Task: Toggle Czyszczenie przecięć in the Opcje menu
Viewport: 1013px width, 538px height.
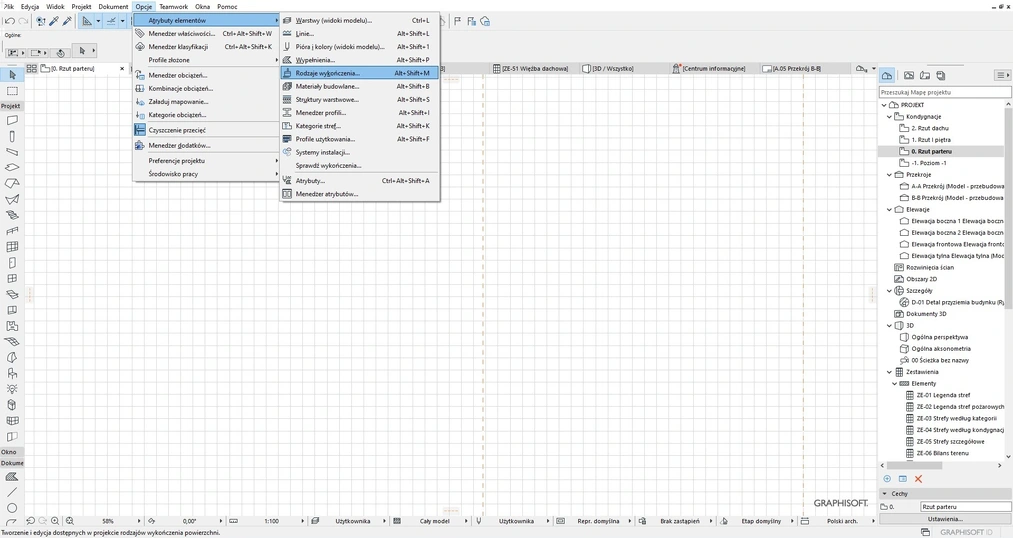Action: [177, 130]
